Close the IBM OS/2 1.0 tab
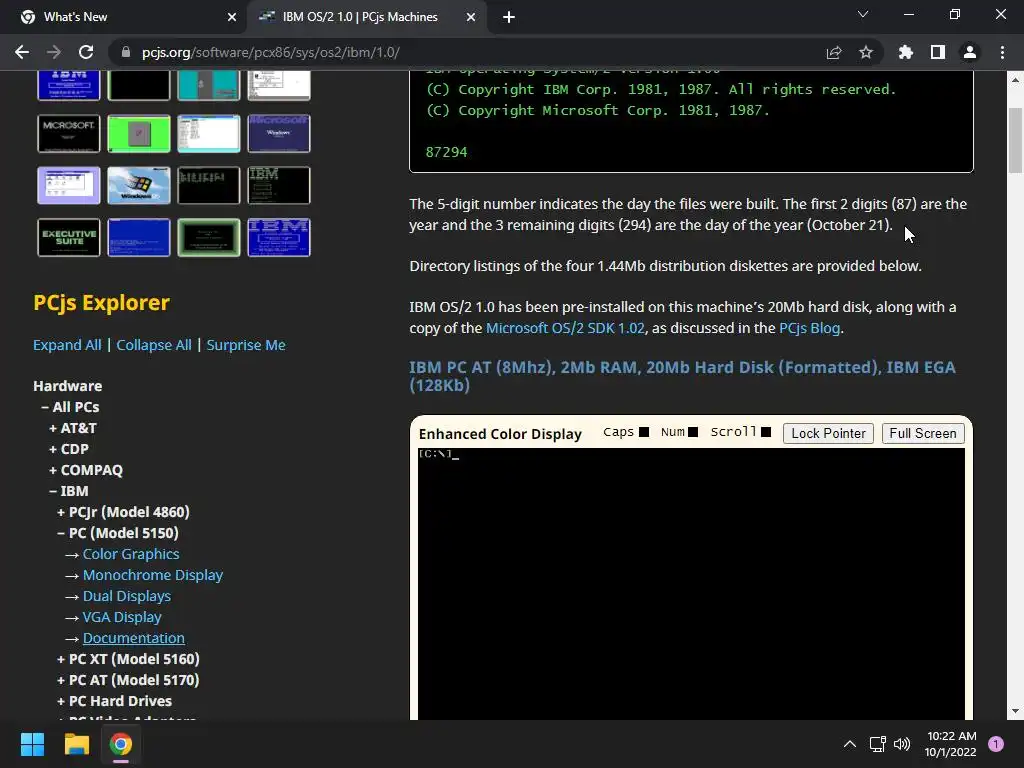 [471, 17]
